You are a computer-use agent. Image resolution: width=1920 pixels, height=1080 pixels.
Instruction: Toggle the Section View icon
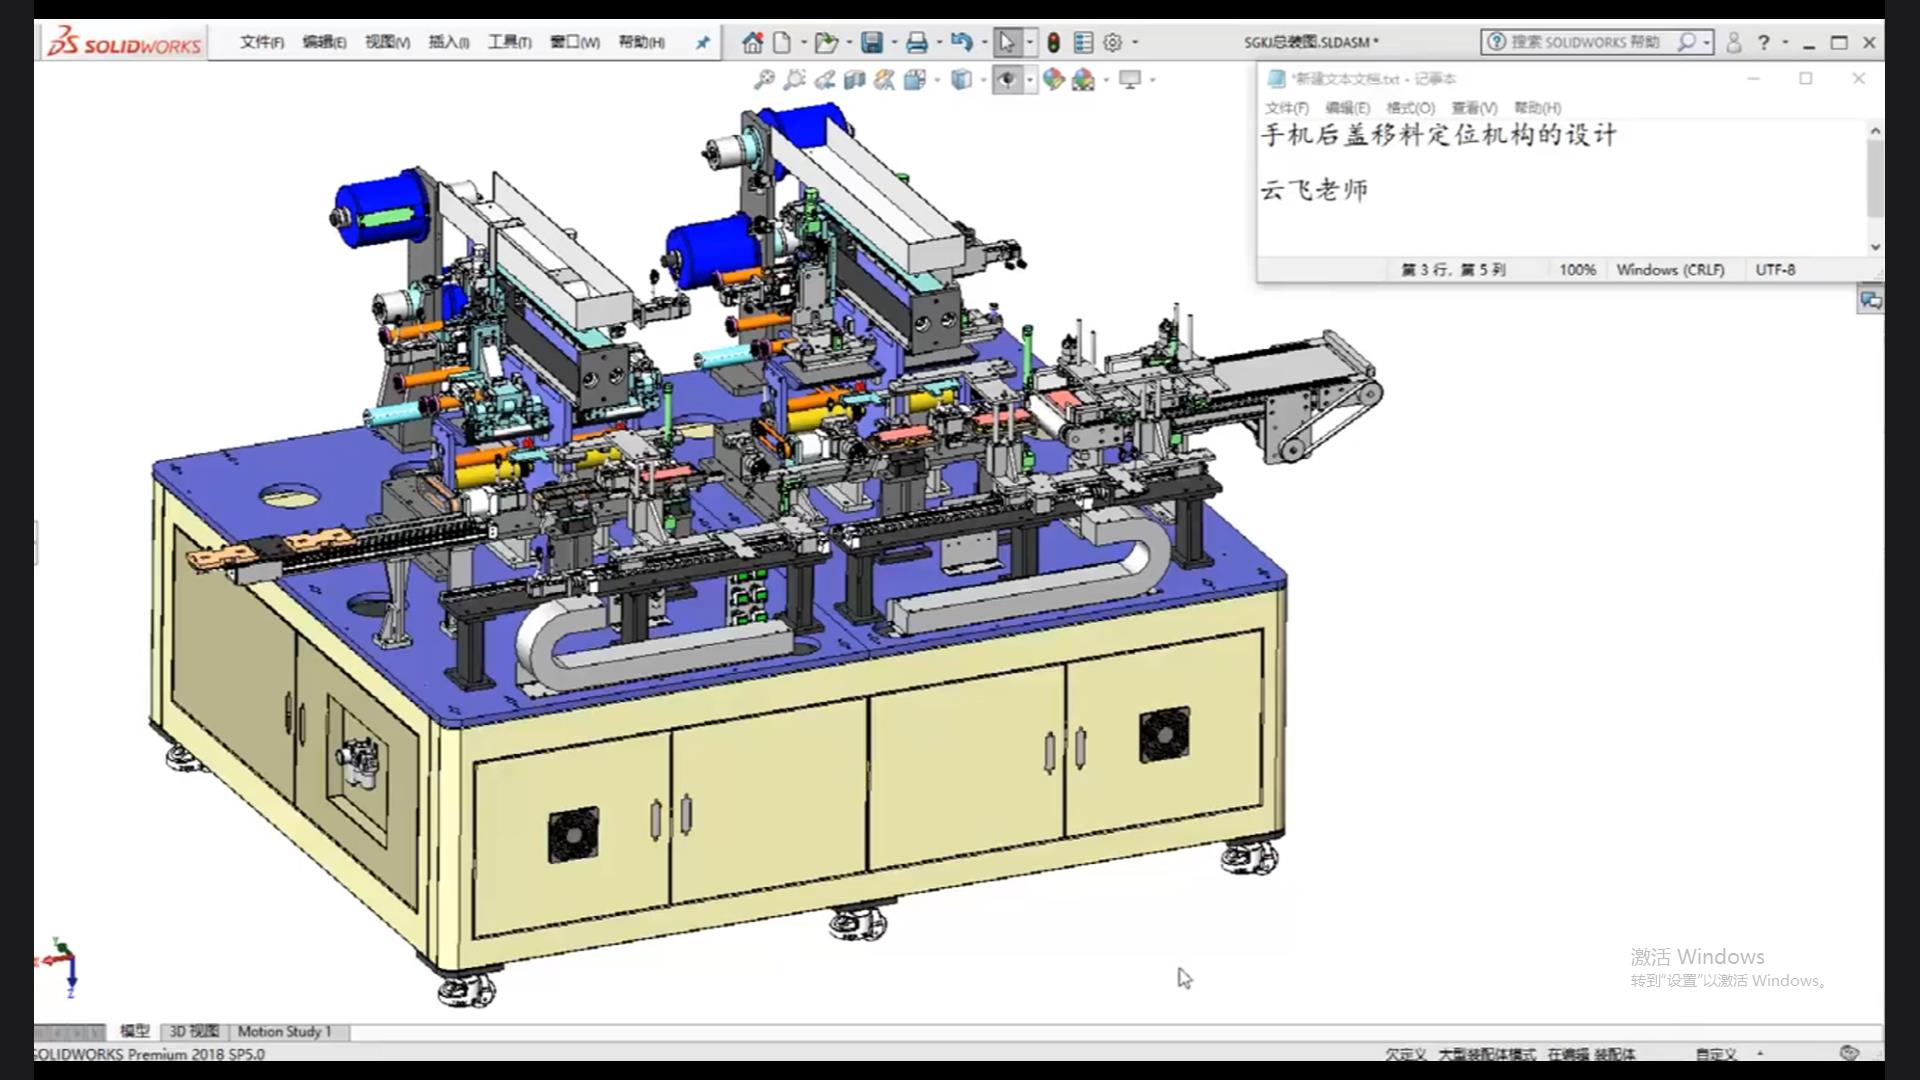(854, 79)
